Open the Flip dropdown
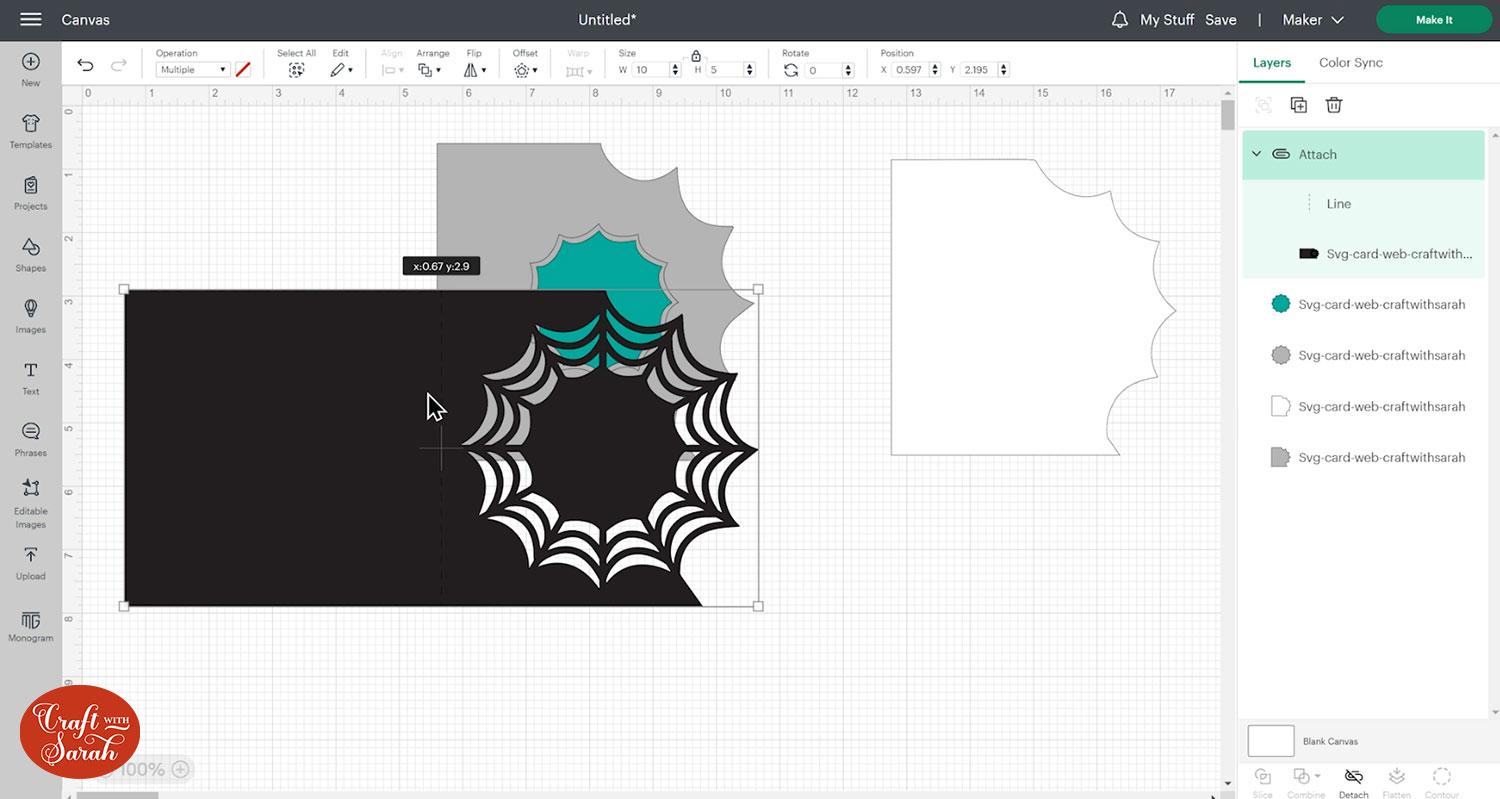Viewport: 1500px width, 799px height. (475, 70)
